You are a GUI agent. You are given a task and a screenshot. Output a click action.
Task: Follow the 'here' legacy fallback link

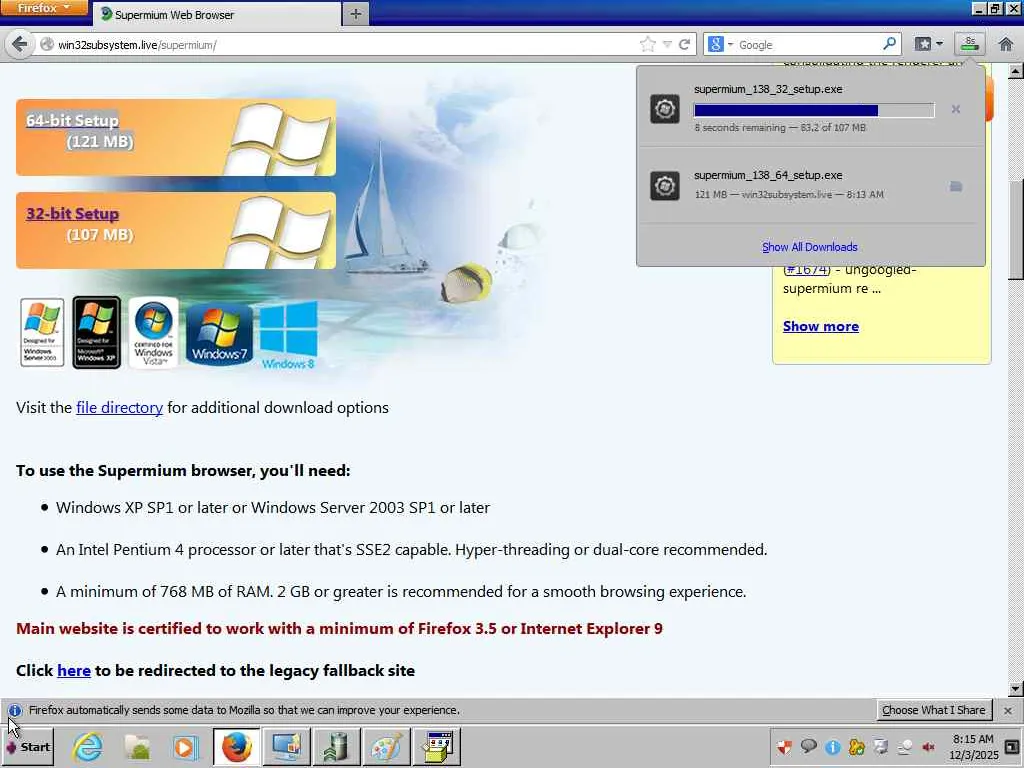click(x=74, y=671)
